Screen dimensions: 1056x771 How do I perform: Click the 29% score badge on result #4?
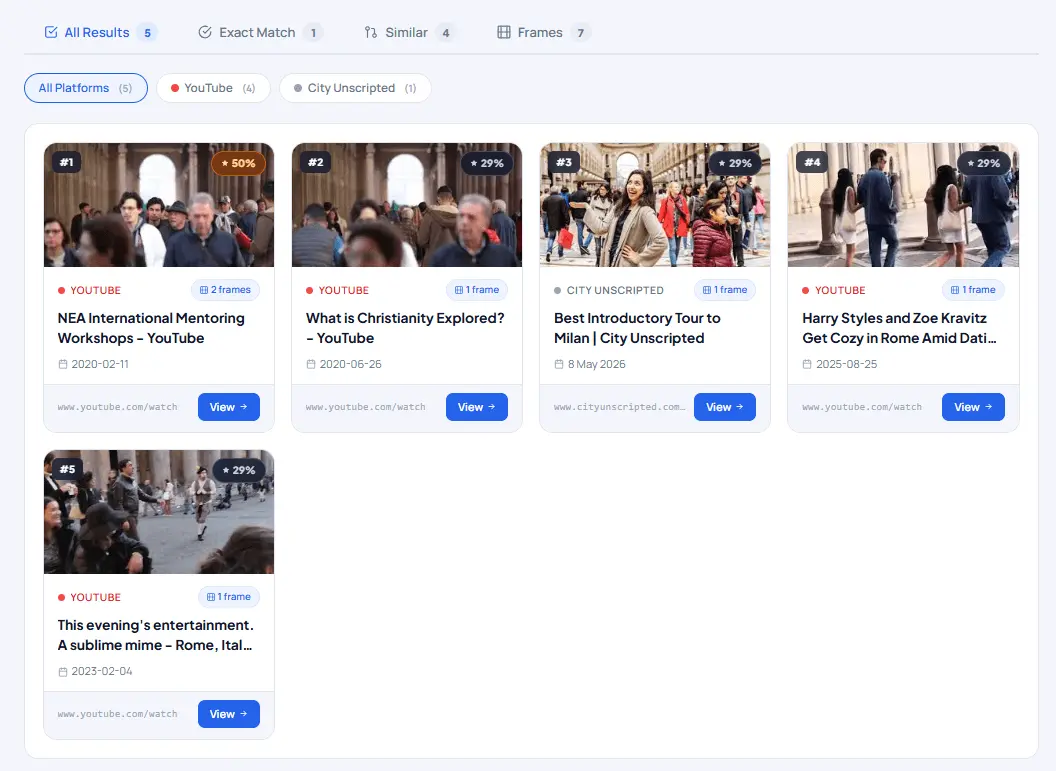983,163
